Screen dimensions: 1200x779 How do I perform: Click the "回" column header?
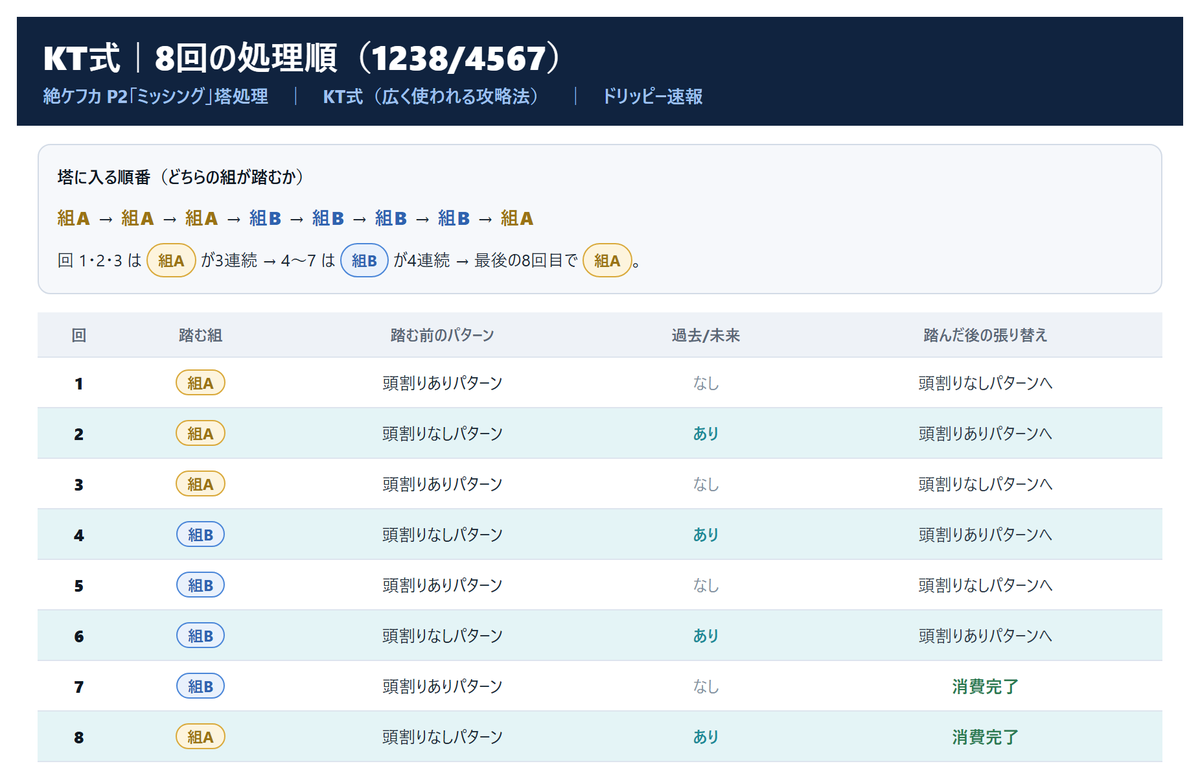(79, 335)
